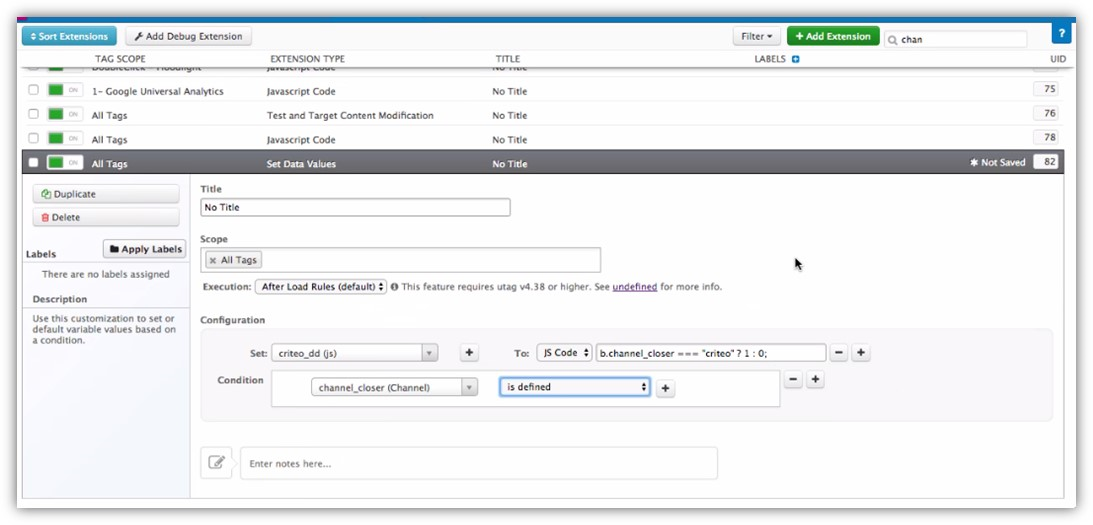Open the undefined link
This screenshot has width=1093, height=525.
pos(634,287)
